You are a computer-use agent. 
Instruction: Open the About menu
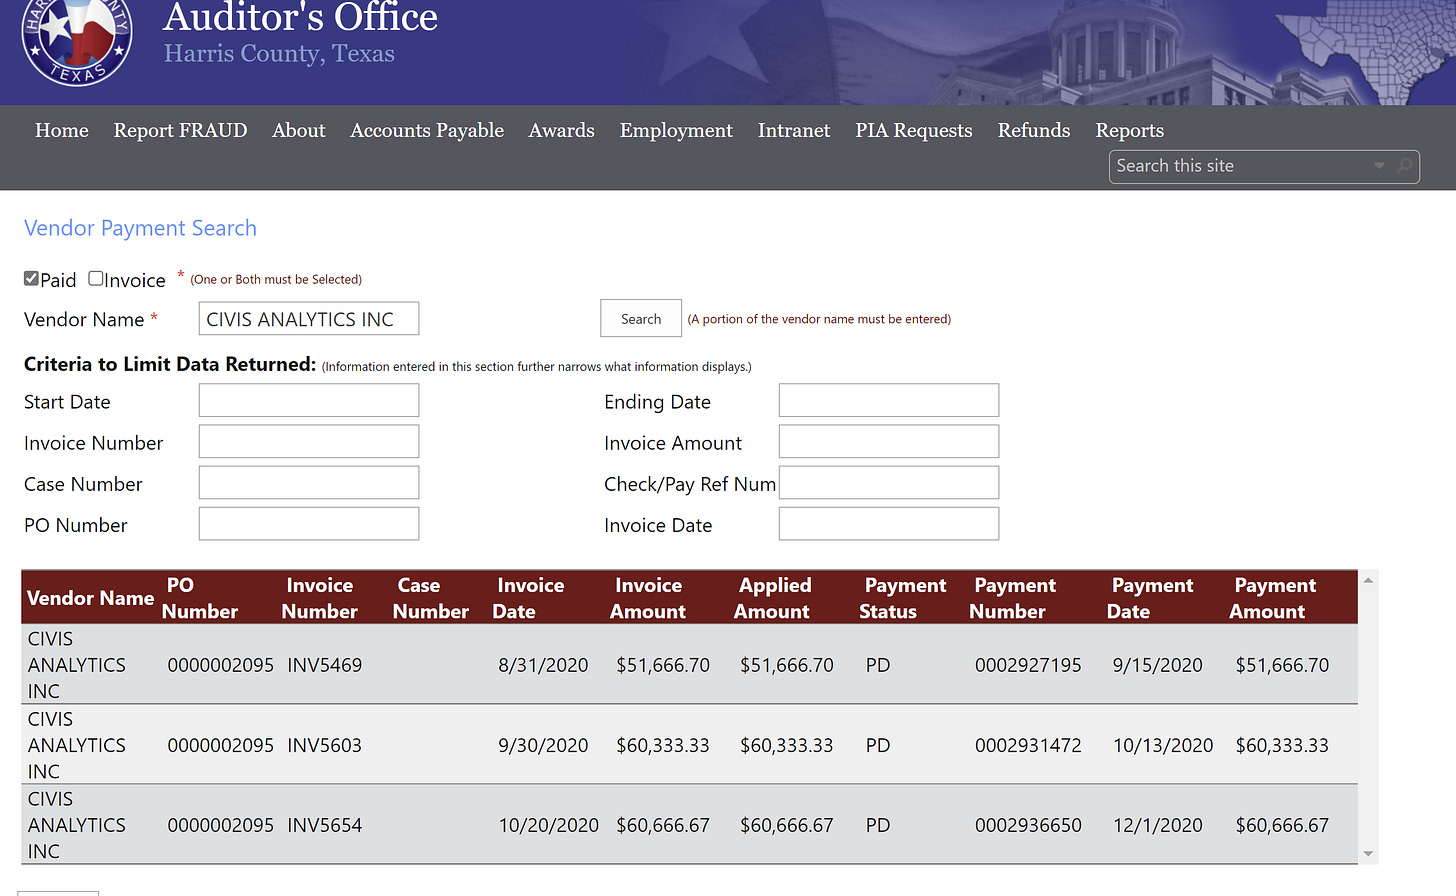coord(299,131)
